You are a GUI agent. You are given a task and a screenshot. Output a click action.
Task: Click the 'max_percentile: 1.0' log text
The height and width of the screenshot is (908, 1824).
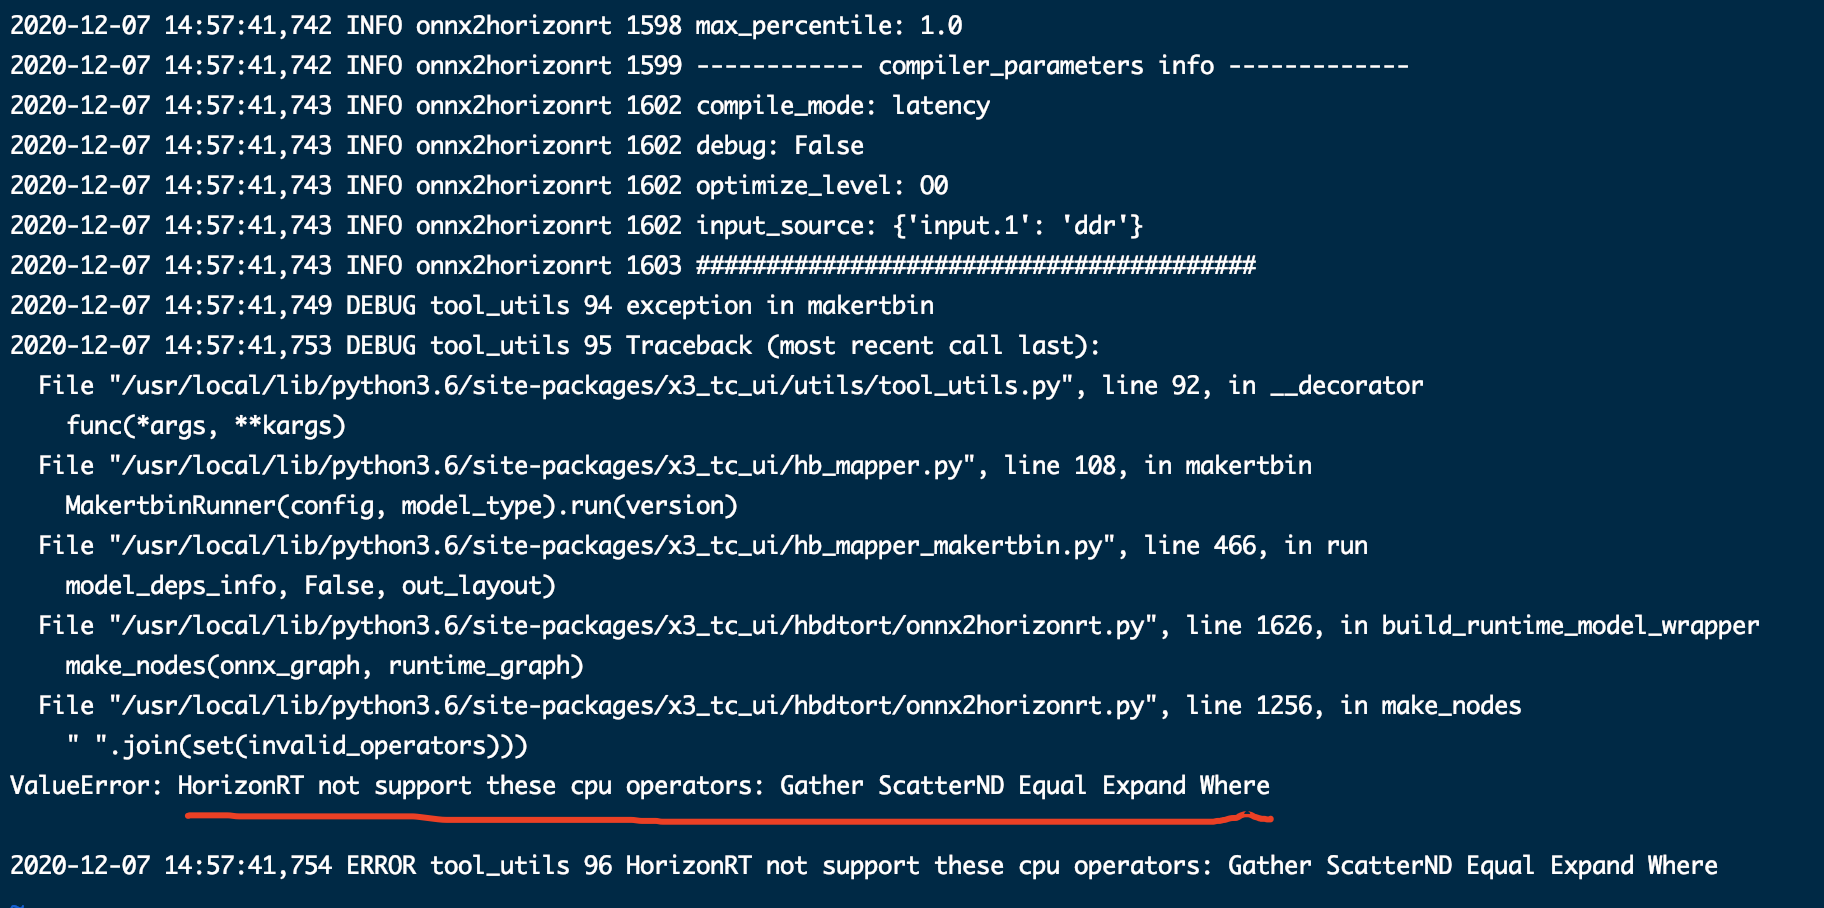click(828, 26)
